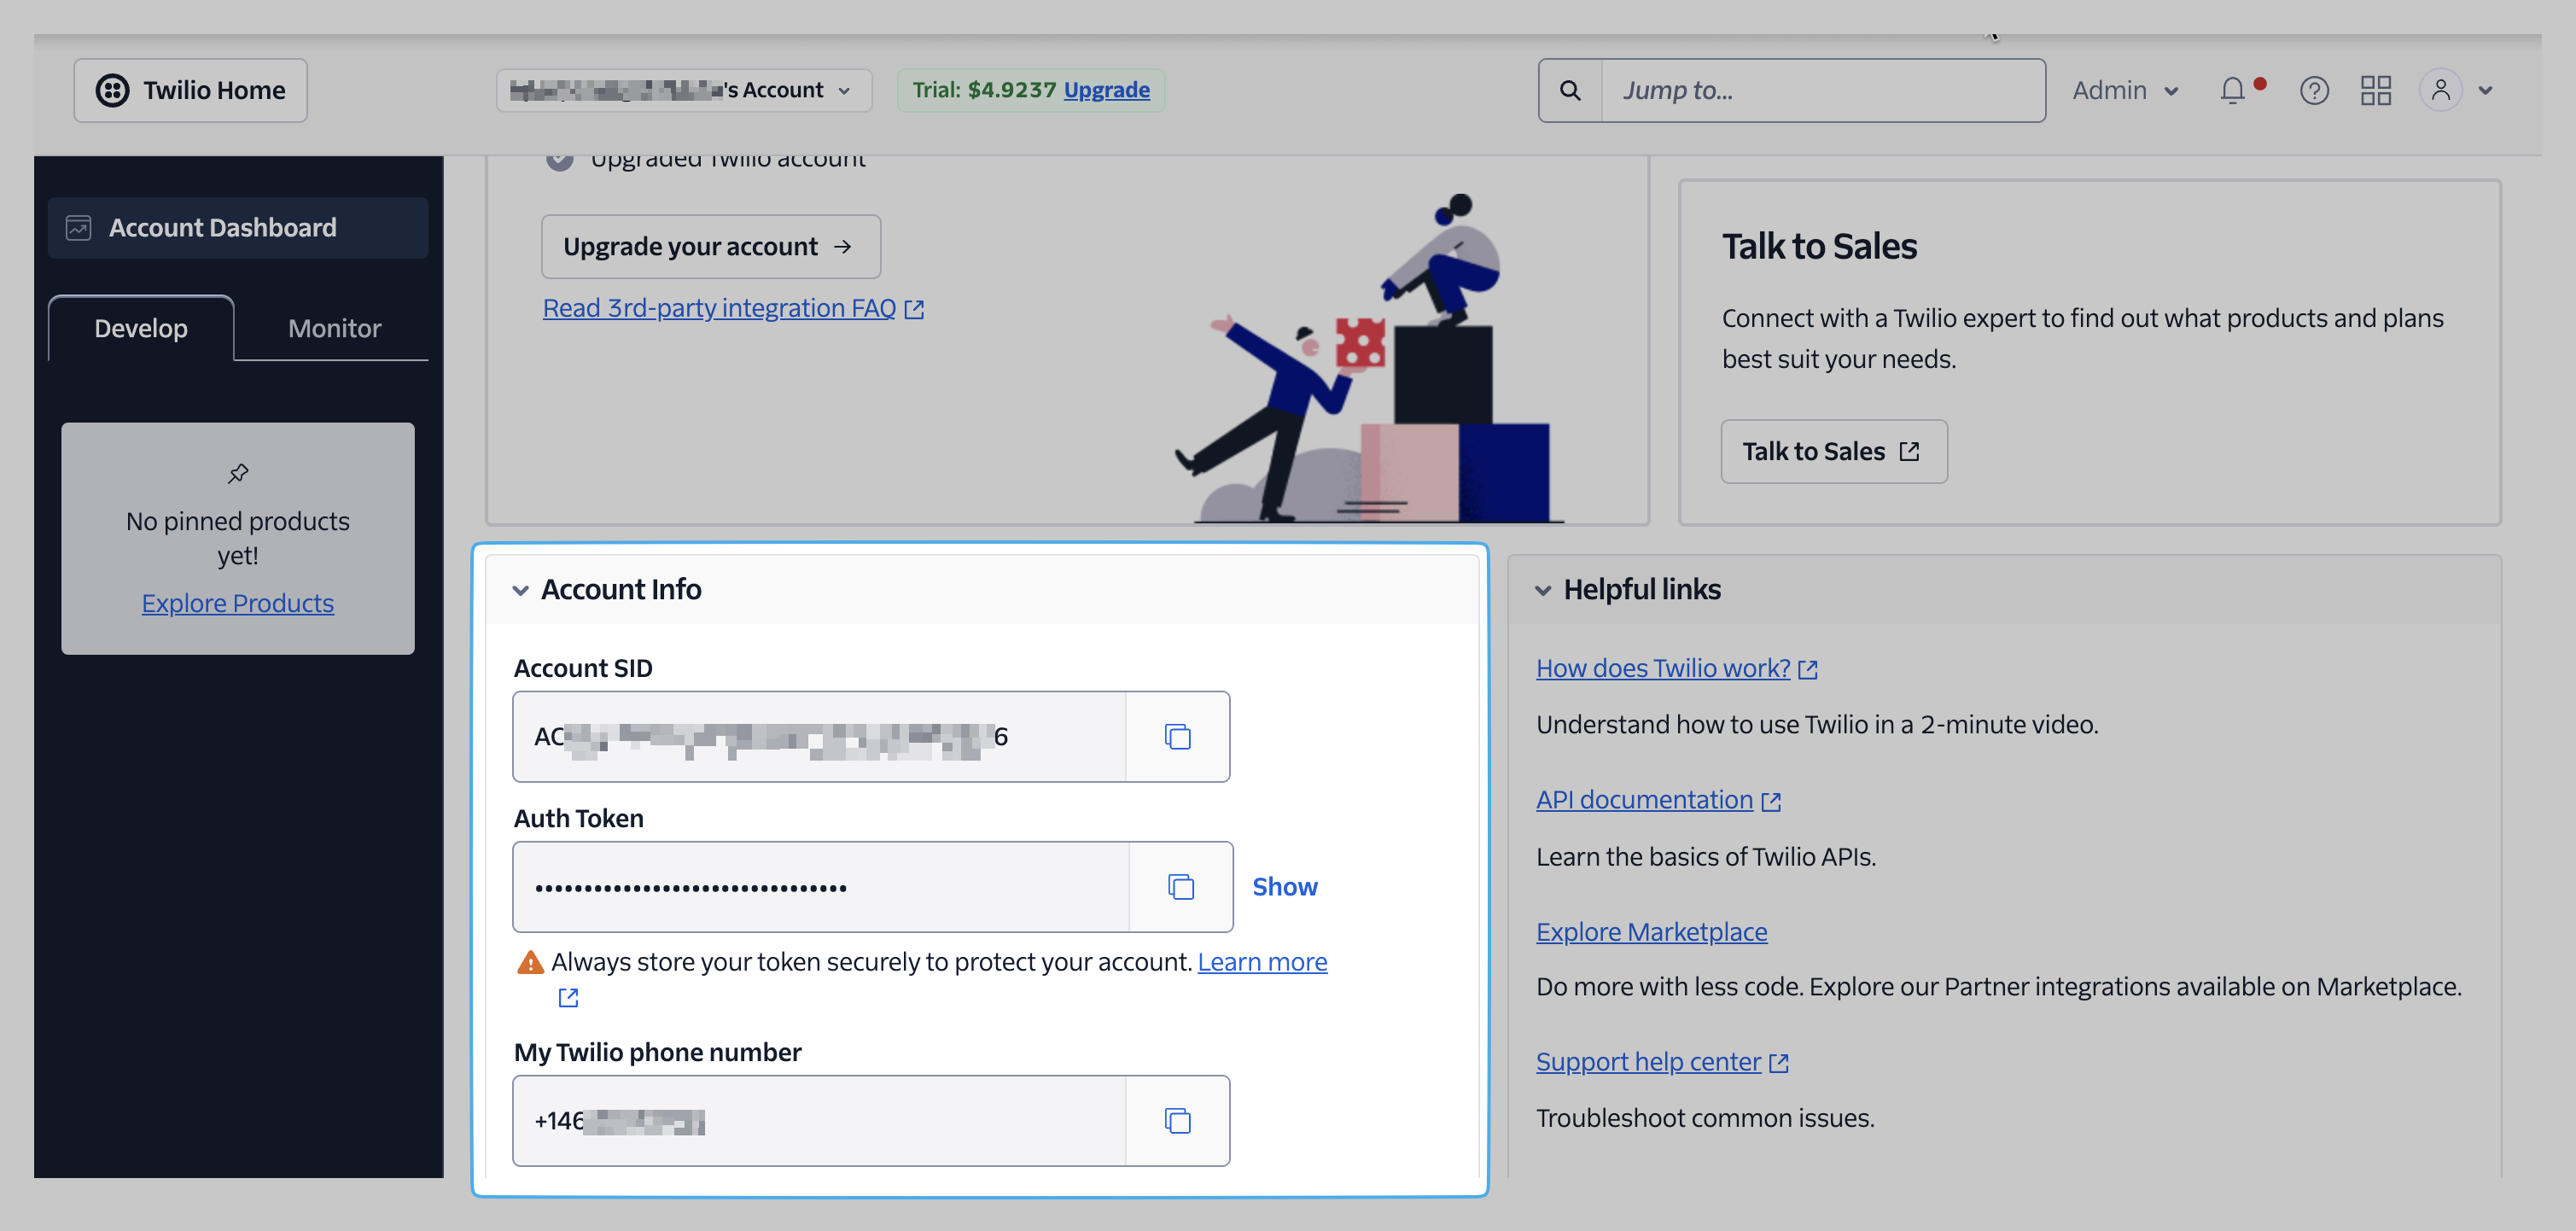Click the user profile avatar icon
Screen dimensions: 2576x1231
click(2440, 91)
